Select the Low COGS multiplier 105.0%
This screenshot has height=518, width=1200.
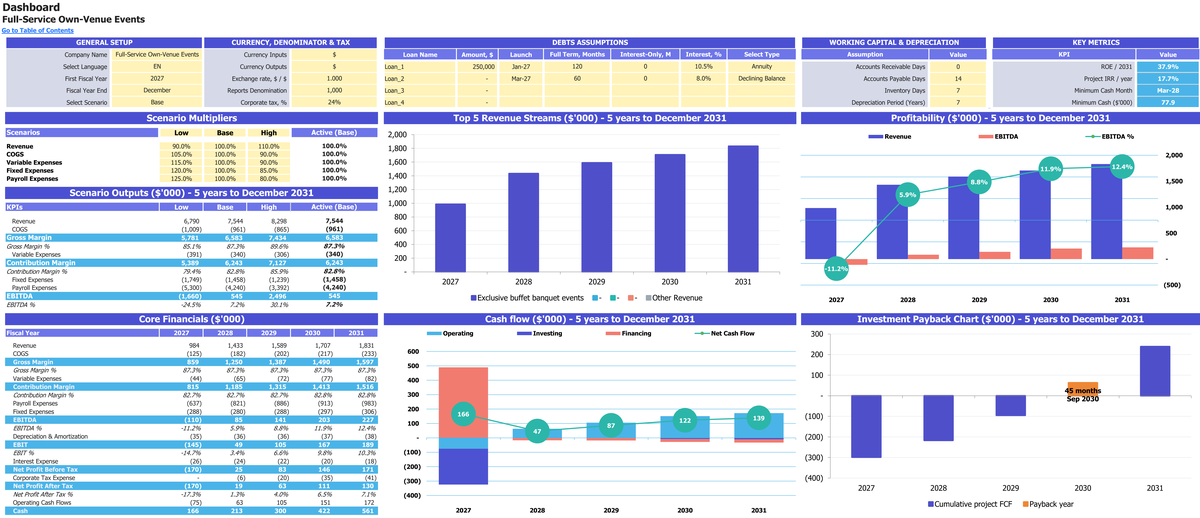[181, 154]
